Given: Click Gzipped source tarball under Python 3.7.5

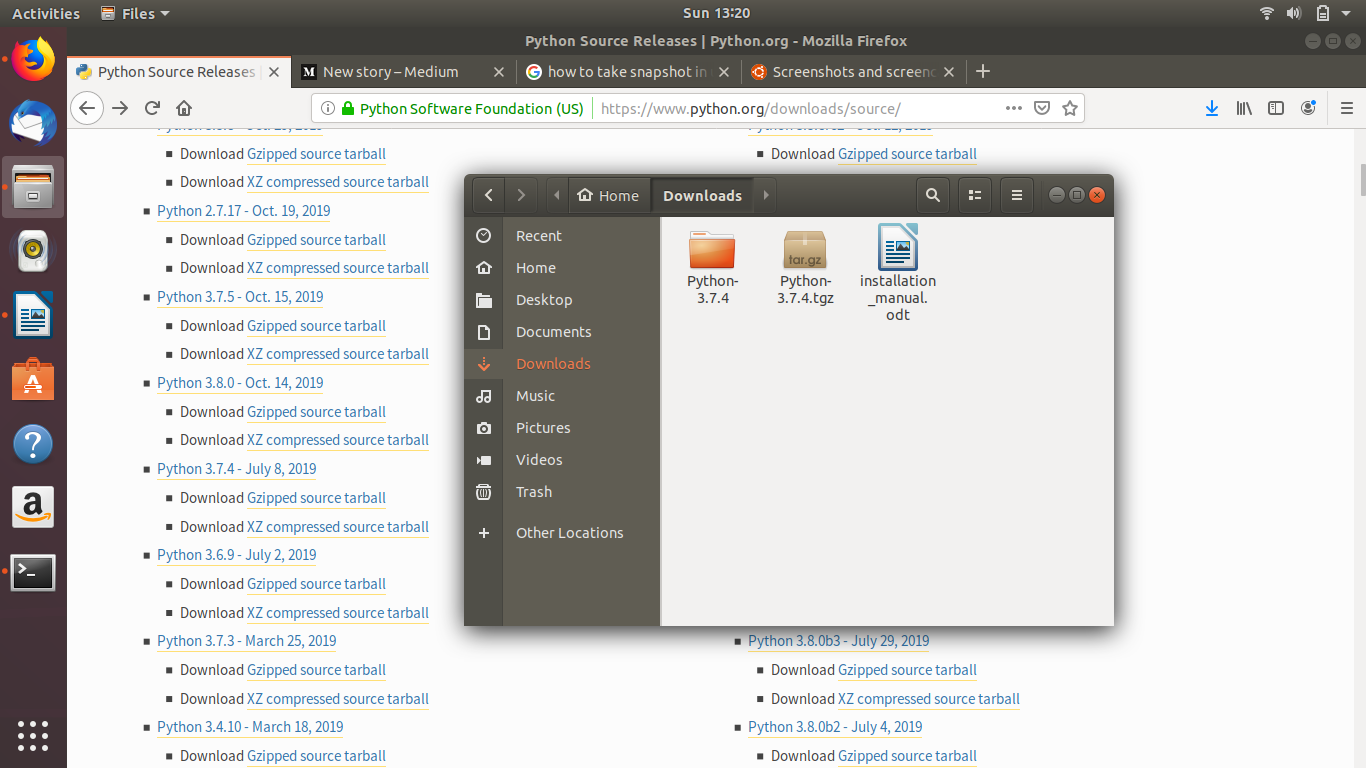Looking at the screenshot, I should pyautogui.click(x=316, y=326).
